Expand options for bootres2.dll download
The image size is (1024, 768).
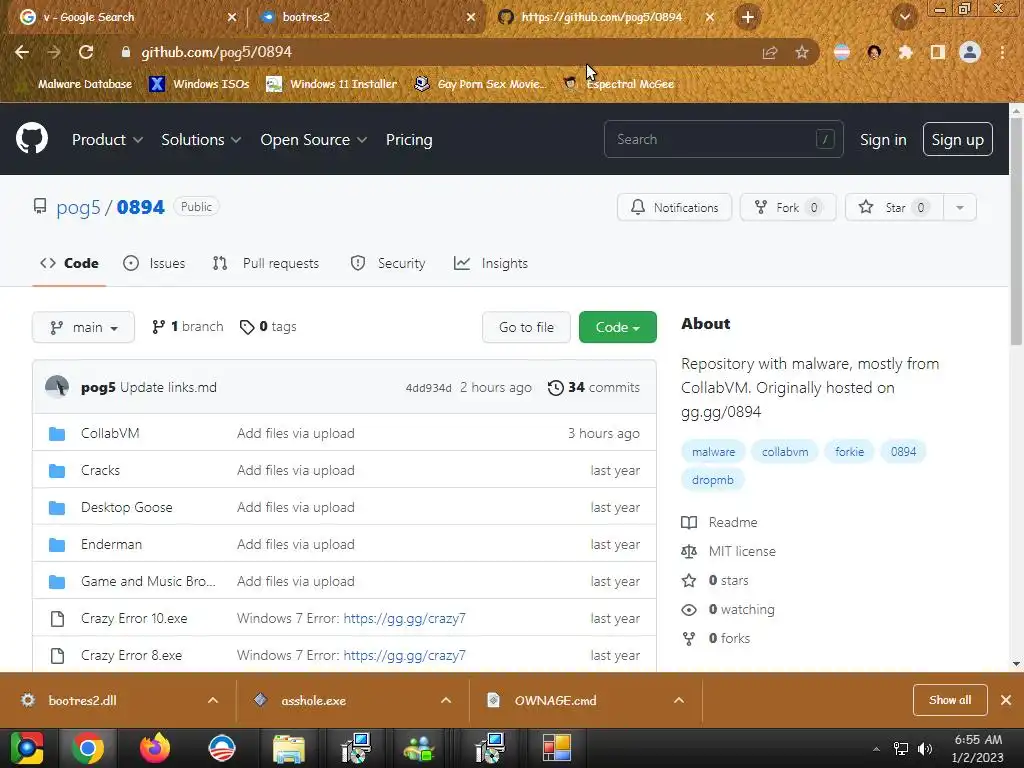tap(213, 700)
